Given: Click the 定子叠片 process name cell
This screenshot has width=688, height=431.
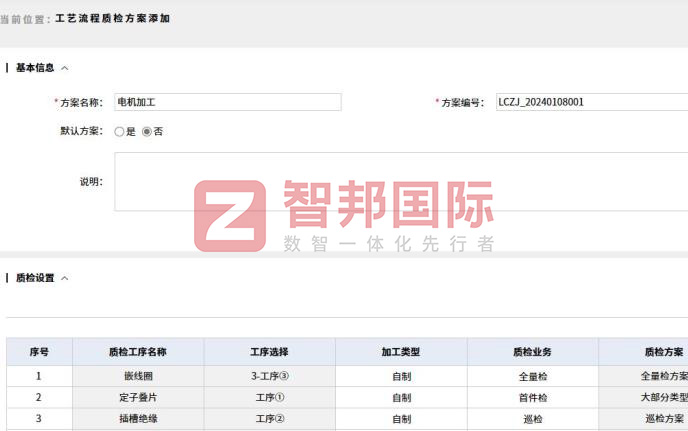Looking at the screenshot, I should [138, 397].
